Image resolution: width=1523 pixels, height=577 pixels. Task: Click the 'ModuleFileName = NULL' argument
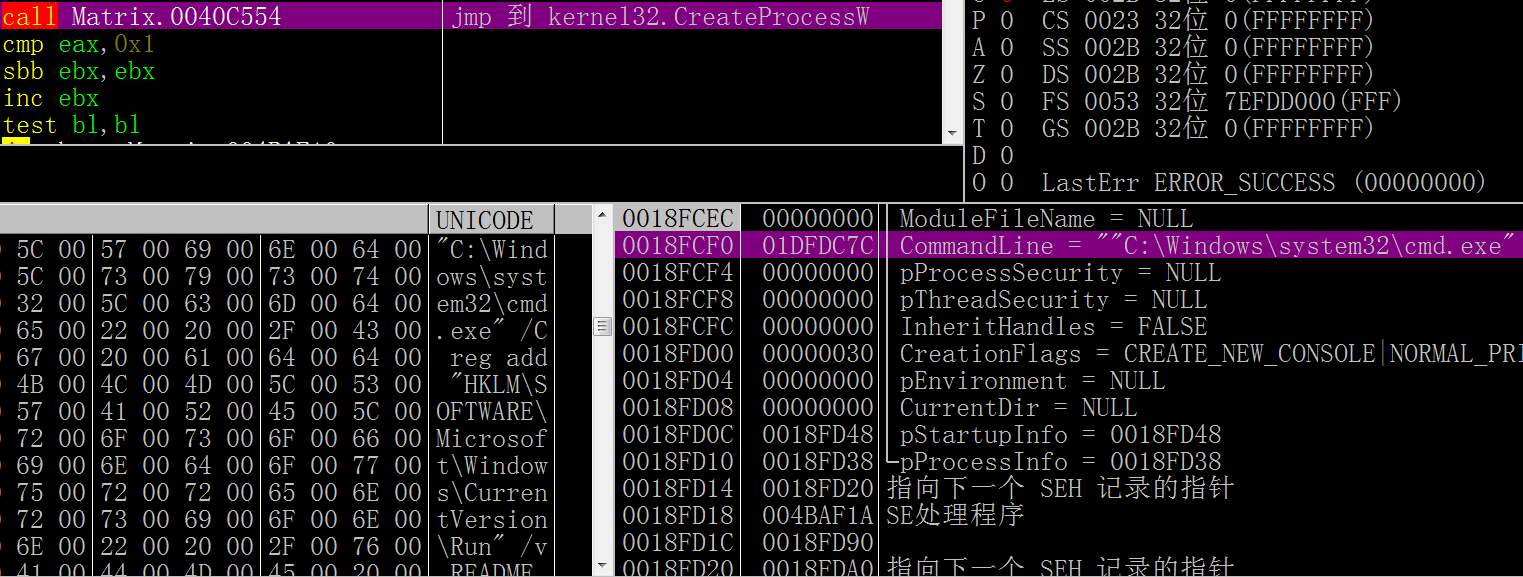[x=1046, y=218]
